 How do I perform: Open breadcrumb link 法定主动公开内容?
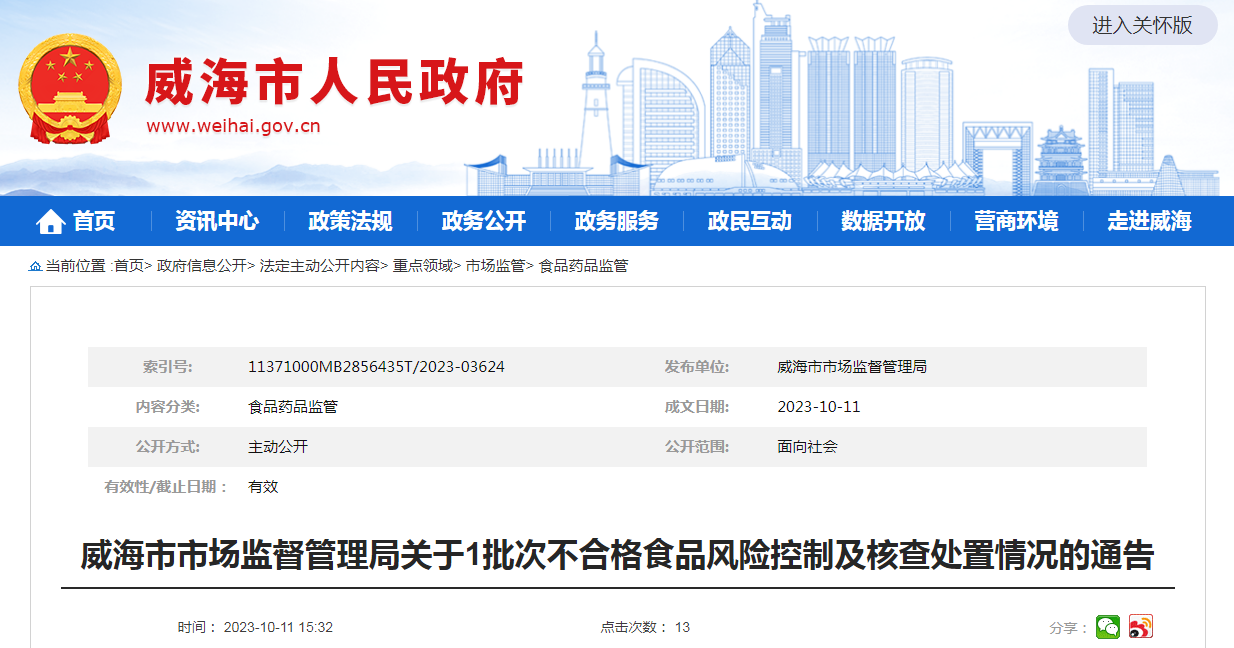pos(320,266)
